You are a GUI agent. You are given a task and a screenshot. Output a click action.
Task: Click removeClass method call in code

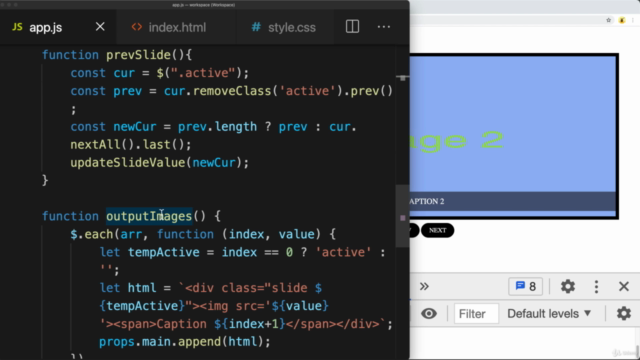pos(232,91)
